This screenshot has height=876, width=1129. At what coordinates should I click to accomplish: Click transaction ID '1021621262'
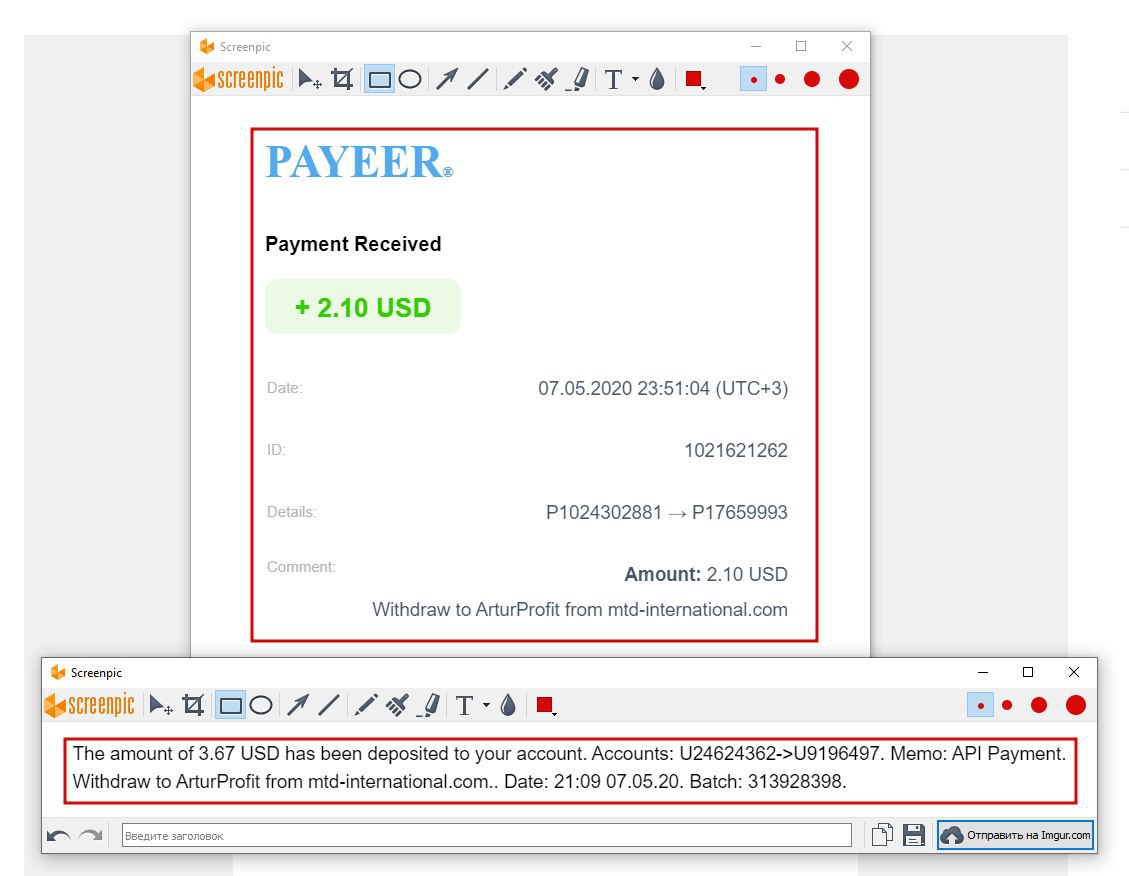pyautogui.click(x=736, y=451)
